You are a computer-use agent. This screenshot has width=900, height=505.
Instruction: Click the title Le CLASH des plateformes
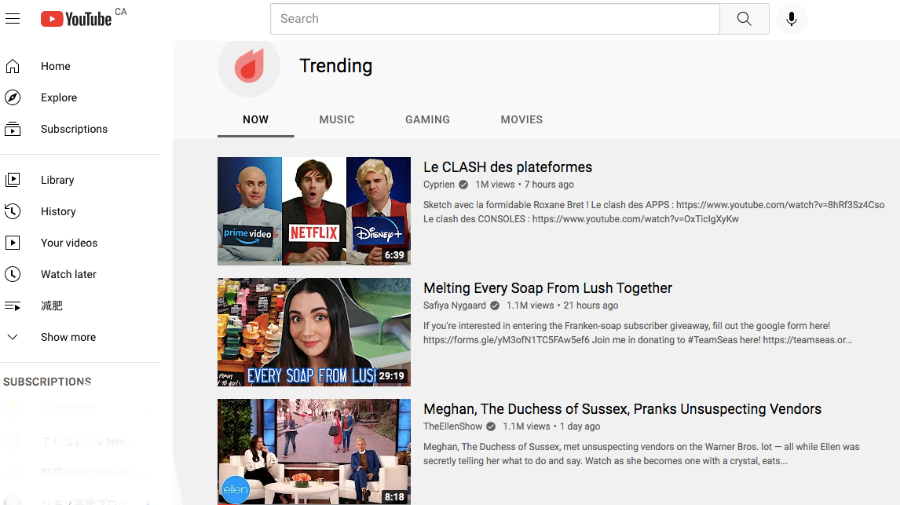507,167
